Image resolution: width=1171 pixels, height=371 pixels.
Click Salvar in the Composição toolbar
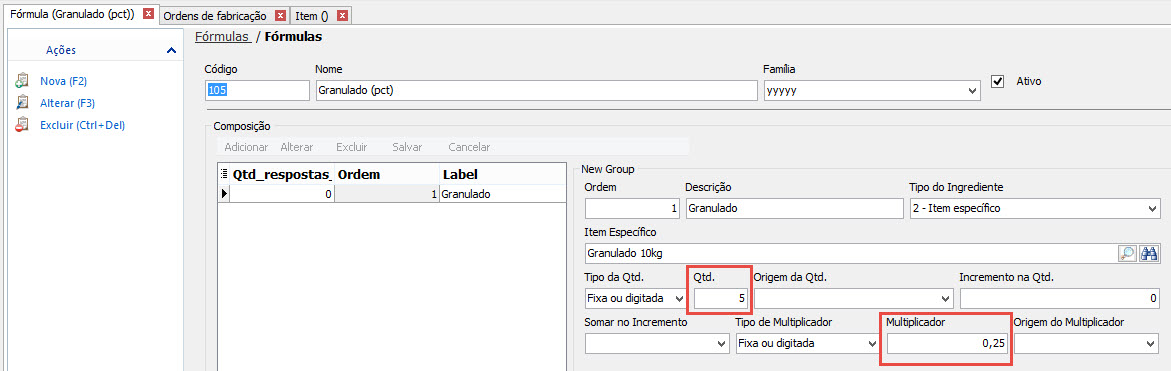[x=407, y=147]
